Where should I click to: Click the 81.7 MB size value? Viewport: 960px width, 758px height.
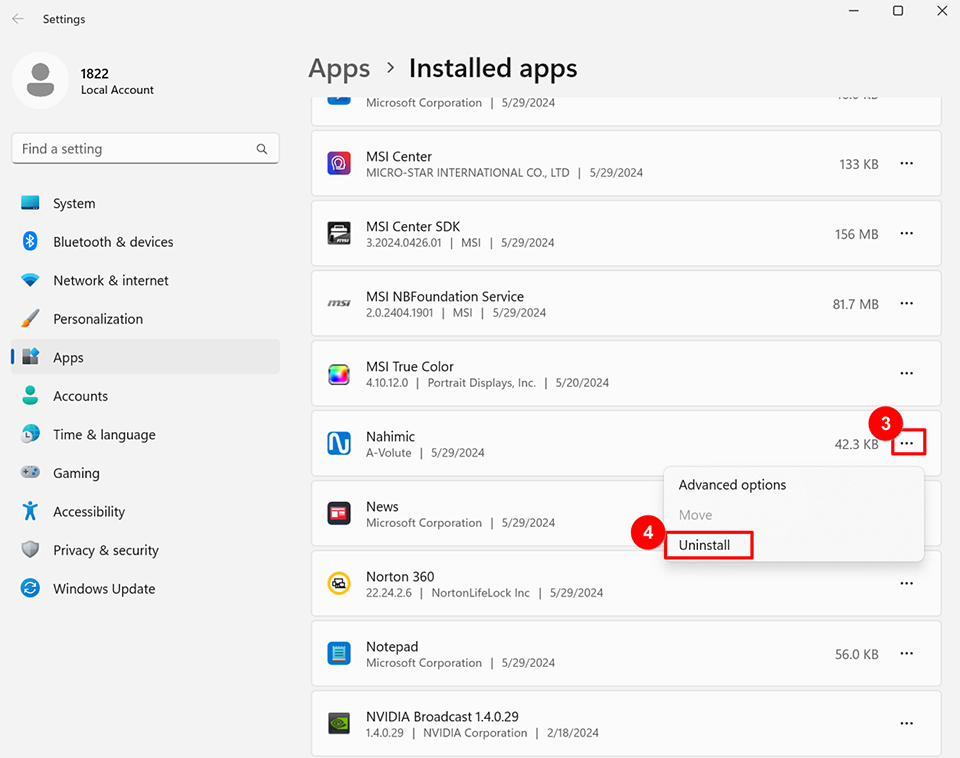pos(855,304)
